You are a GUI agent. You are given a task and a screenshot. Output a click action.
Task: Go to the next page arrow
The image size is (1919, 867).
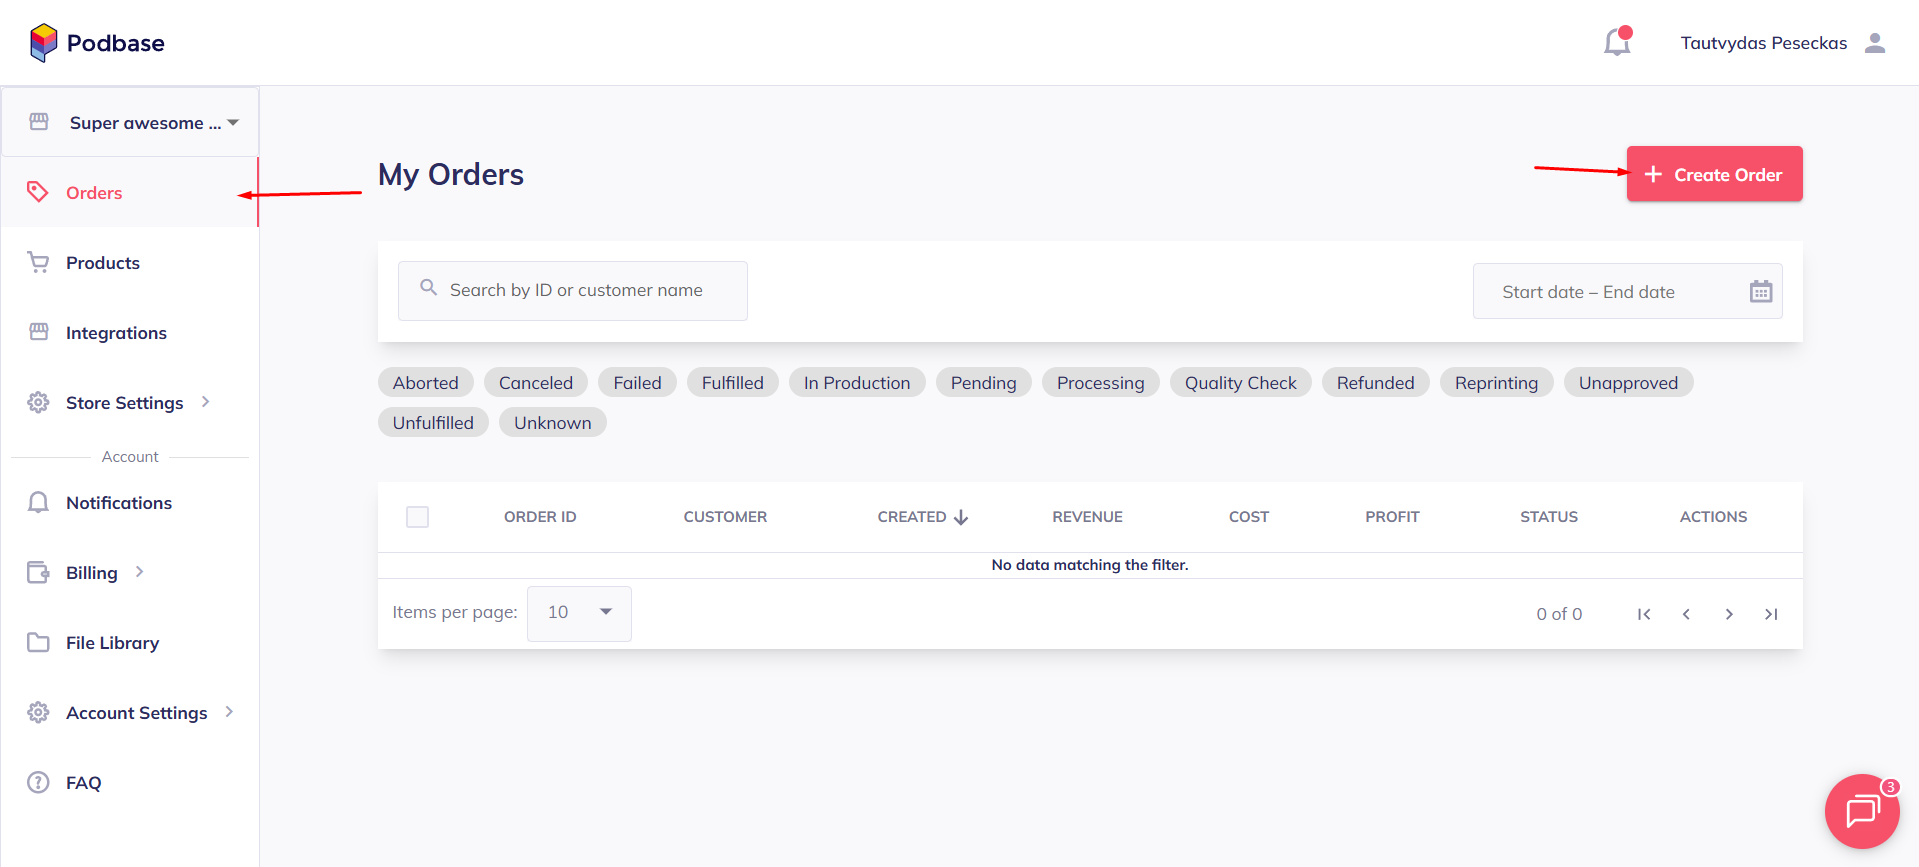tap(1729, 614)
